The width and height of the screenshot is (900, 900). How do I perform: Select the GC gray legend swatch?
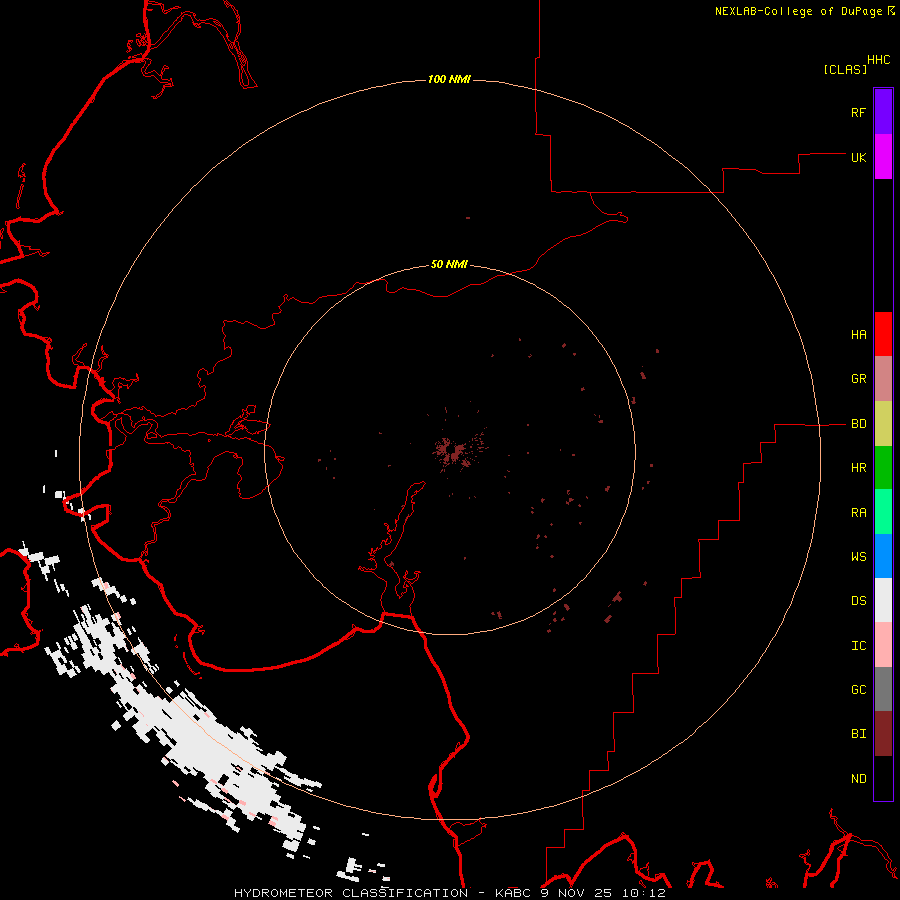[x=883, y=689]
